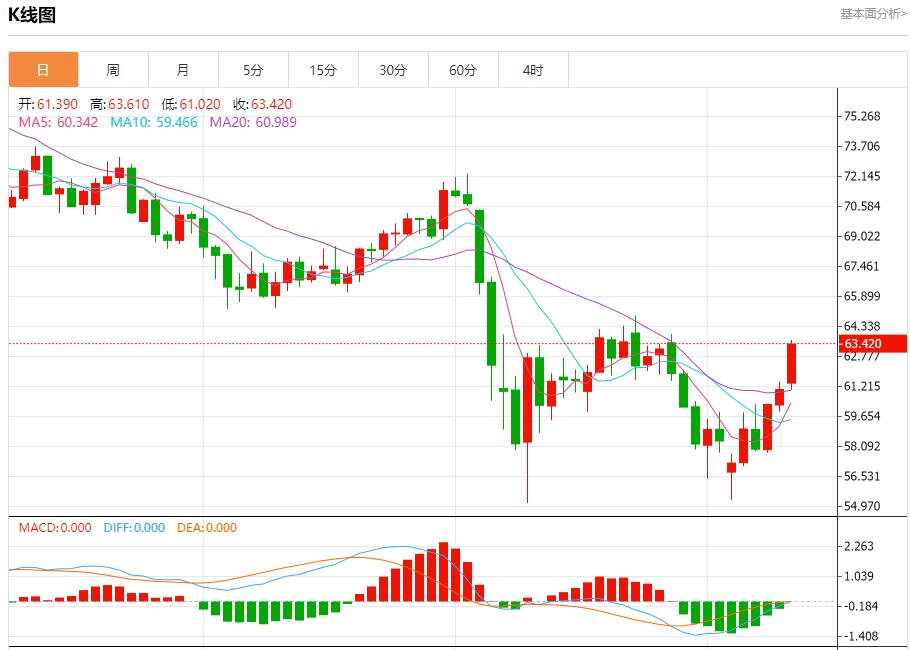This screenshot has height=650, width=910.
Task: Choose the 15分 interval tab
Action: point(323,70)
